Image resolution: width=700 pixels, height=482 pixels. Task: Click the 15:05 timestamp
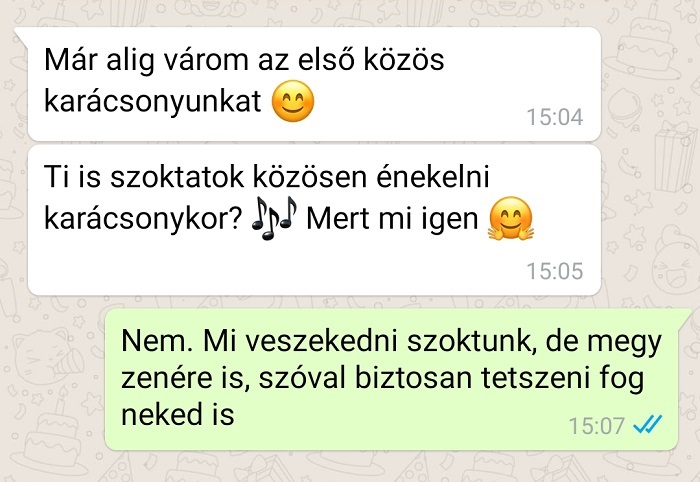click(555, 271)
